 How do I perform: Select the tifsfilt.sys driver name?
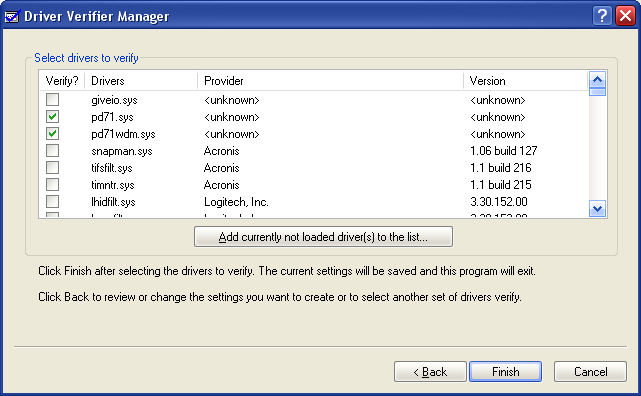pyautogui.click(x=112, y=168)
